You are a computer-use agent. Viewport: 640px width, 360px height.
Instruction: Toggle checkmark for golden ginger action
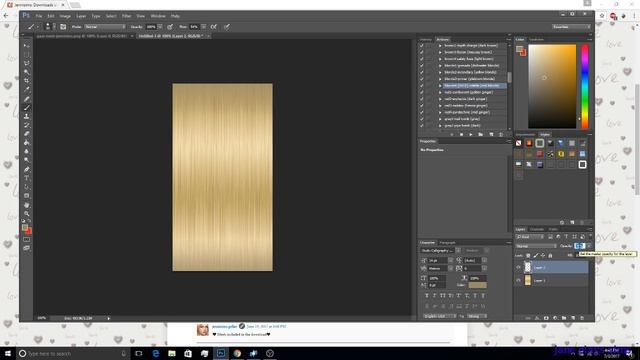pos(422,92)
